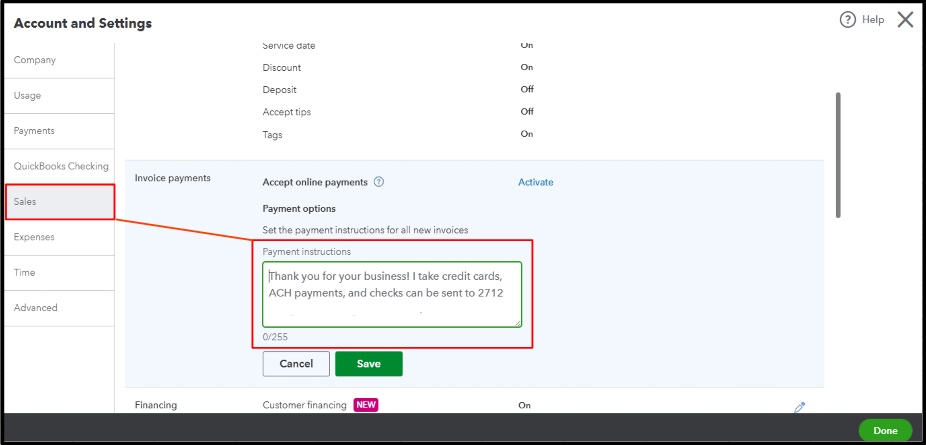Save the payment instructions
The height and width of the screenshot is (445, 926).
point(369,364)
